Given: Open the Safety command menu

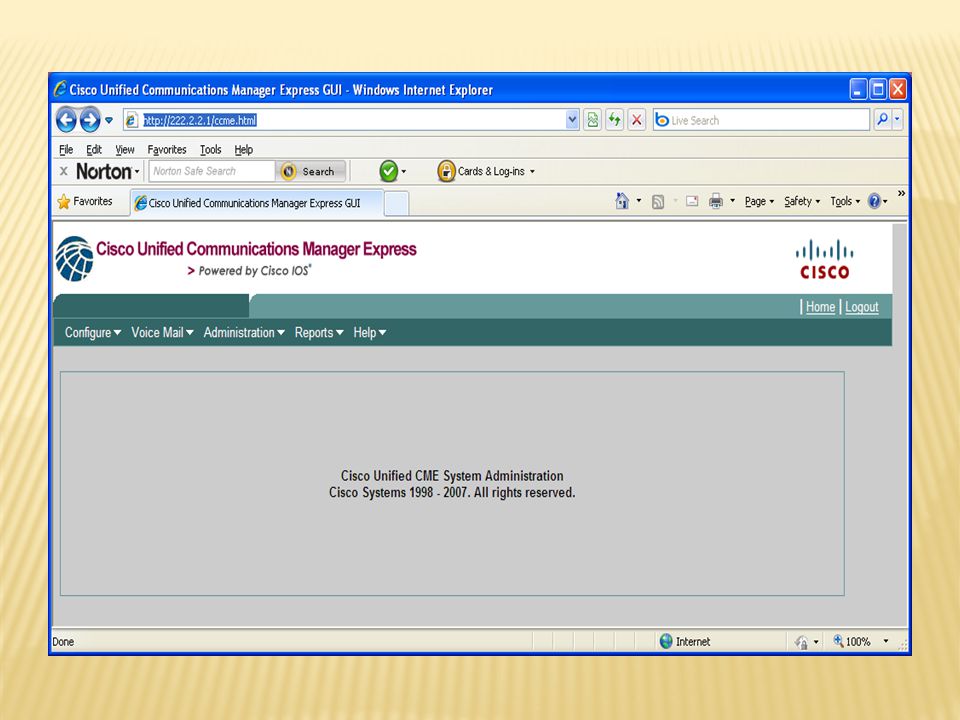Looking at the screenshot, I should click(x=801, y=201).
